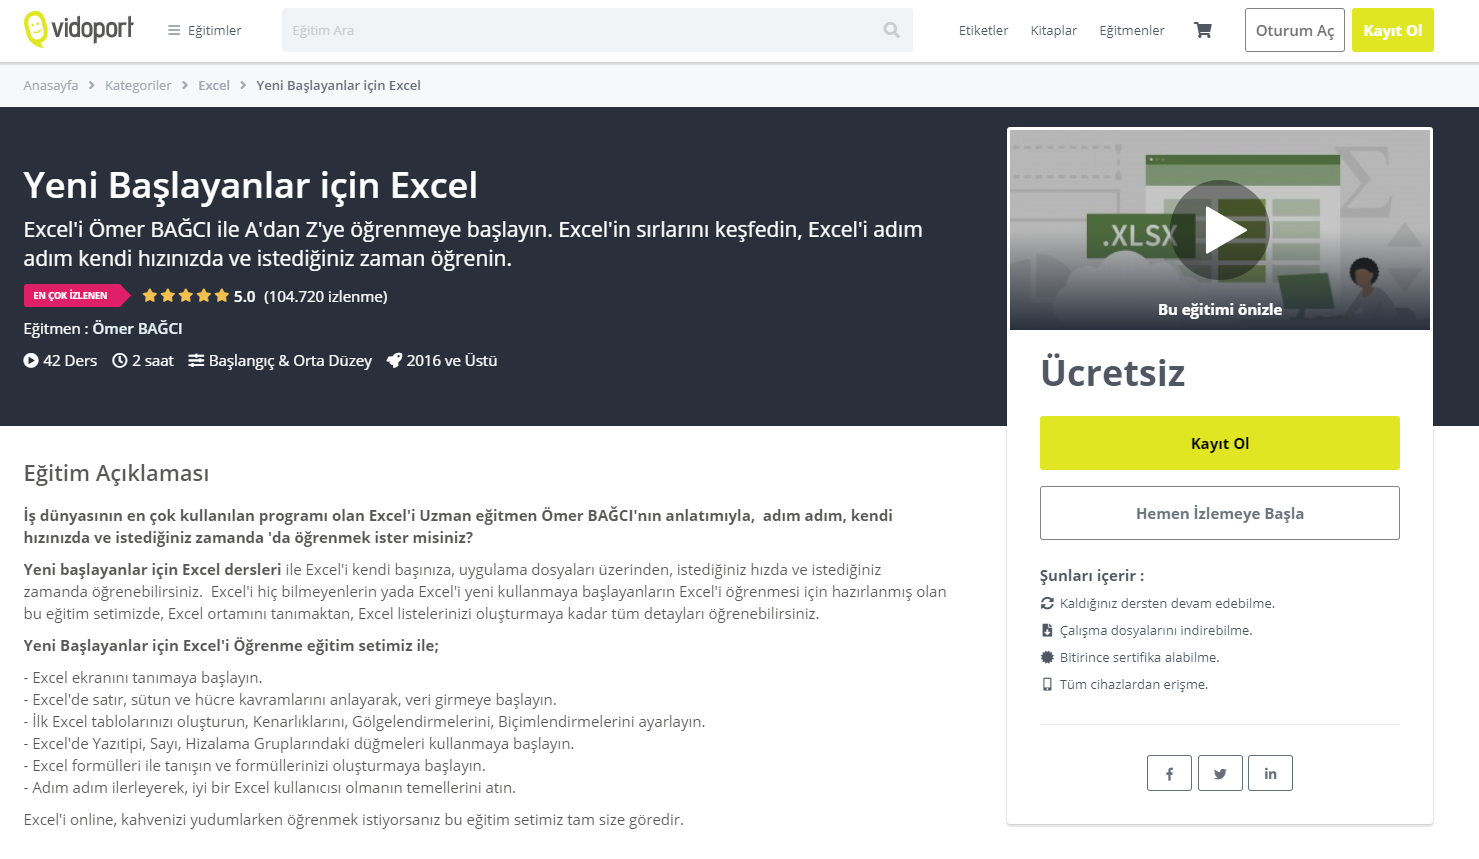The width and height of the screenshot is (1479, 859).
Task: Click Hemen İzlemeye Başla button
Action: click(1220, 513)
